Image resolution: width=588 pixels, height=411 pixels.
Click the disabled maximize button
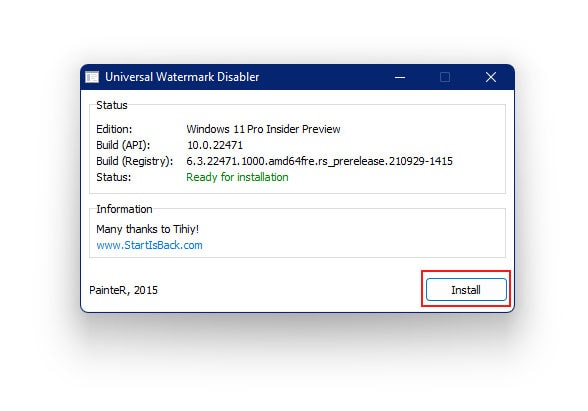pos(445,77)
